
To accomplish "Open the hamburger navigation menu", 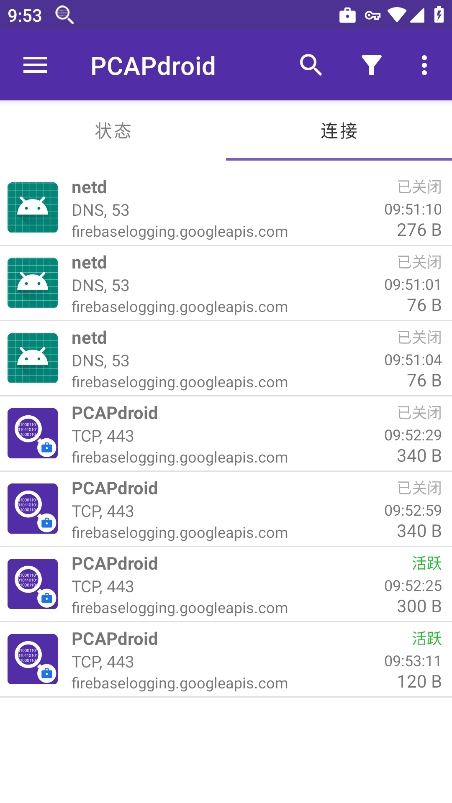I will coord(35,66).
